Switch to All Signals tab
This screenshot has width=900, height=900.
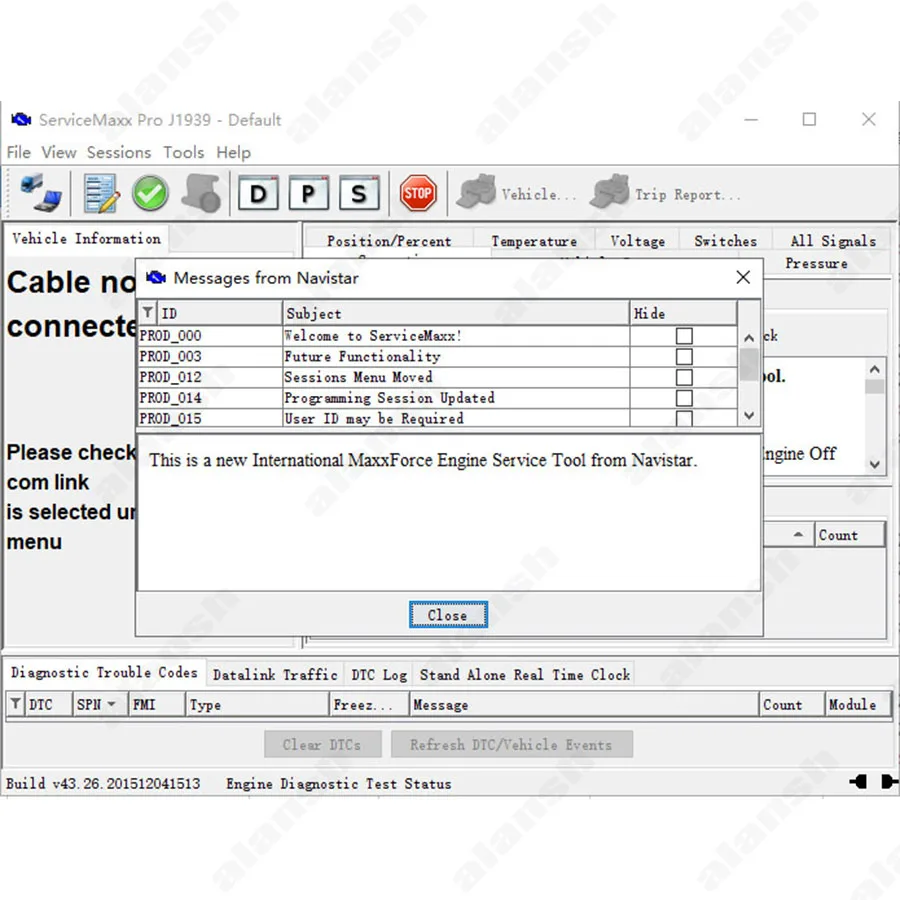coord(833,241)
